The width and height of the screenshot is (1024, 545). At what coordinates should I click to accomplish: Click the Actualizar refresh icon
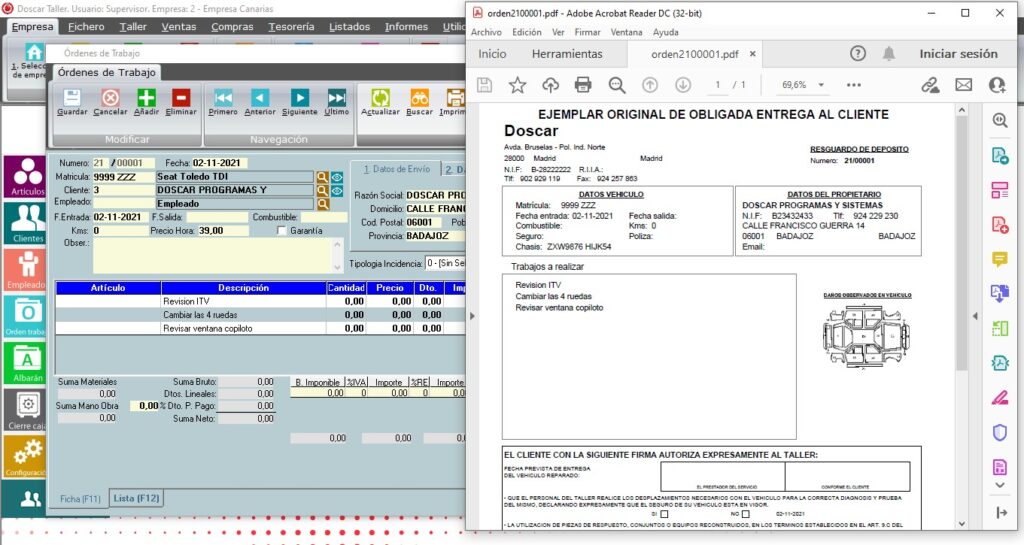[380, 99]
